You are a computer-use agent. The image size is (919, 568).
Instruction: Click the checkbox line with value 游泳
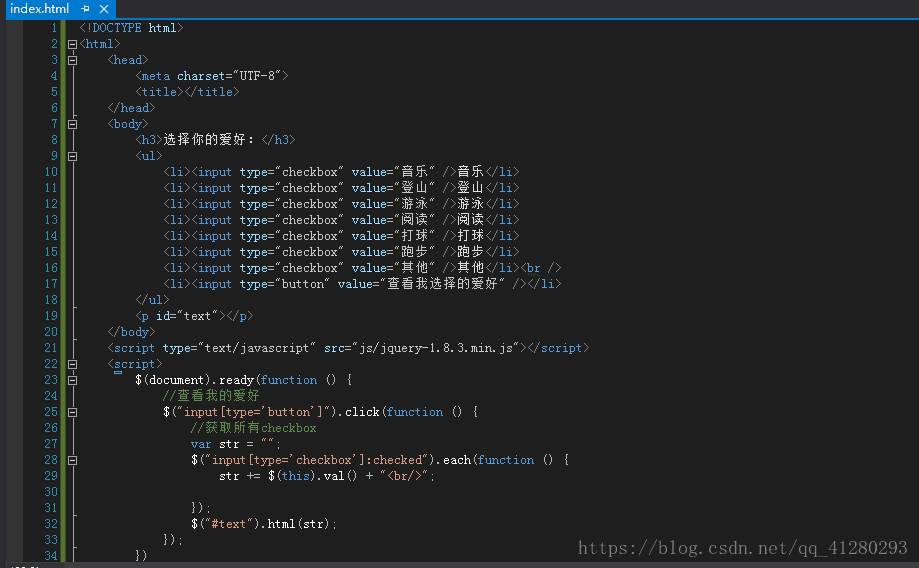[341, 204]
